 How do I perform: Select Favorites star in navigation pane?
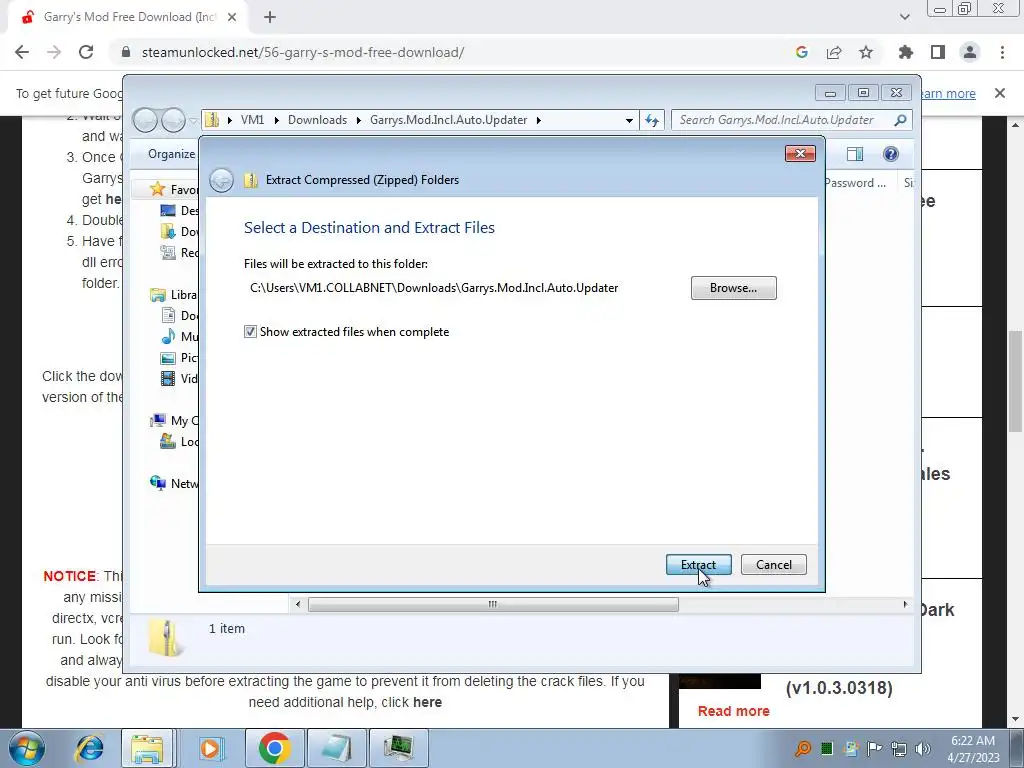pyautogui.click(x=157, y=189)
